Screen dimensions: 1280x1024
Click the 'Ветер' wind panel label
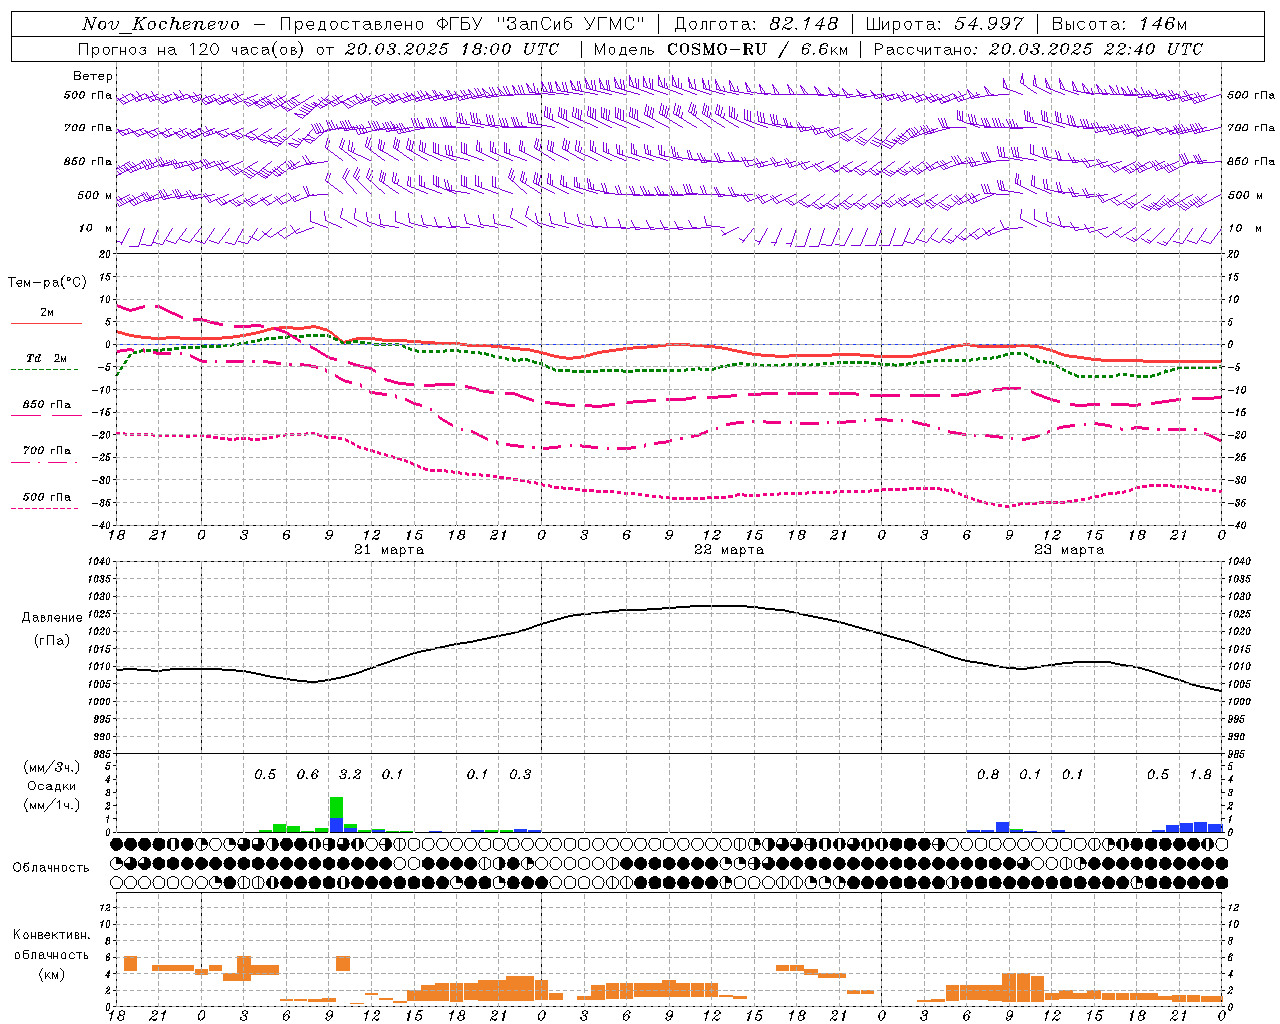[93, 76]
